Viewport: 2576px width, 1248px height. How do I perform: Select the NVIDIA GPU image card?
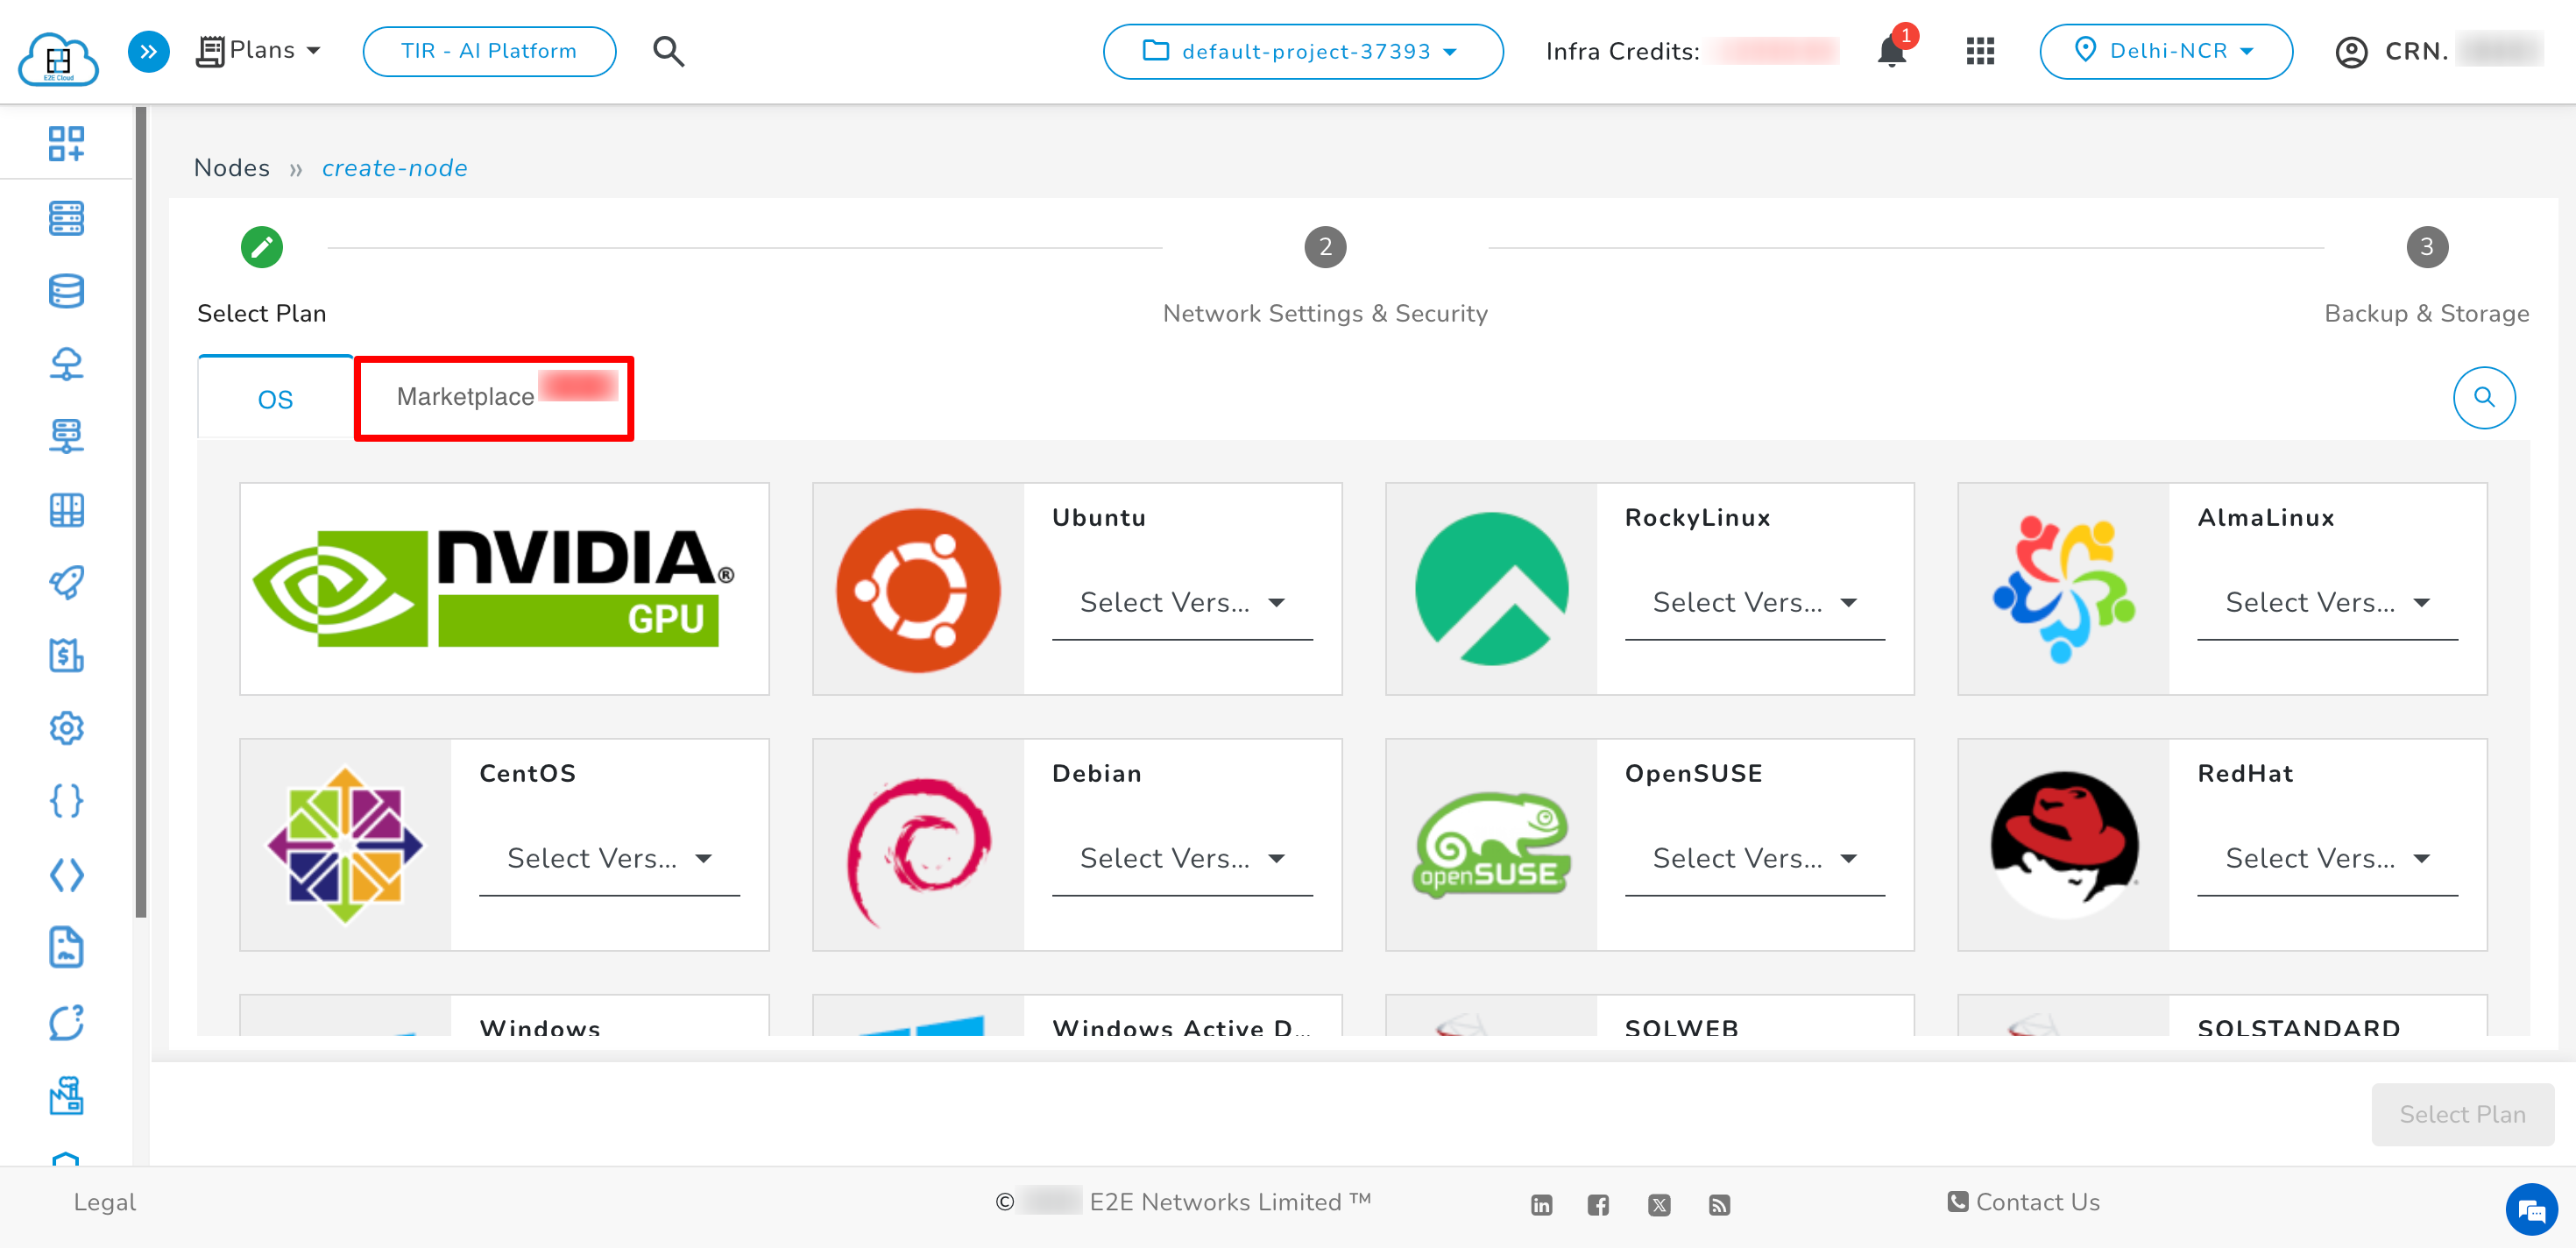(x=503, y=588)
